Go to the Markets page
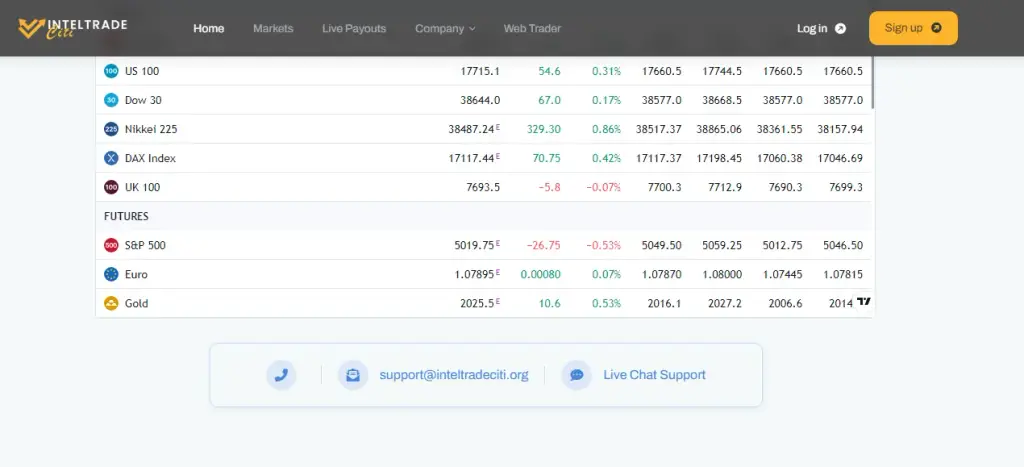The height and width of the screenshot is (467, 1024). (273, 28)
